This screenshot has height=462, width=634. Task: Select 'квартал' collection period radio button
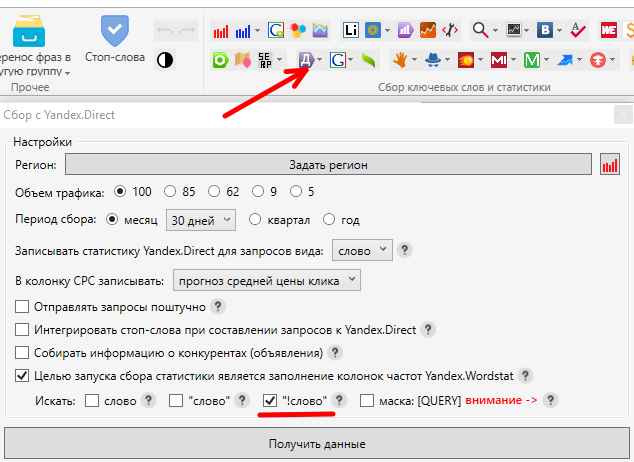(255, 220)
